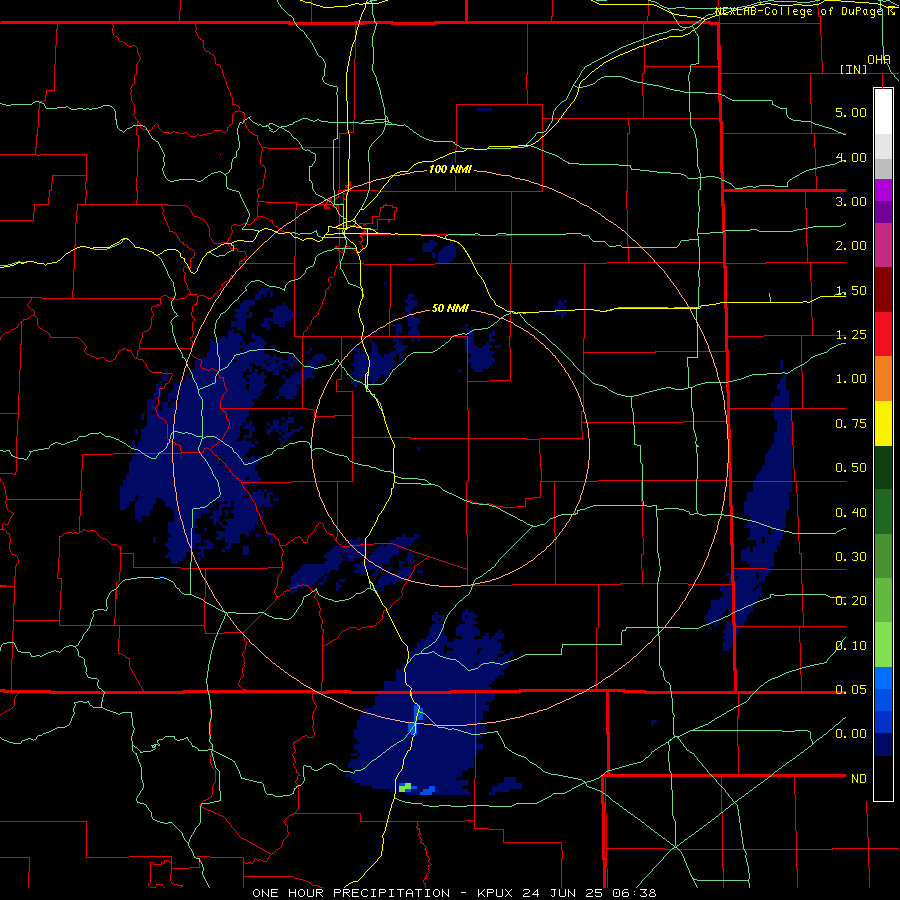Pick the white swatch beside 5.00
Screen dimensions: 900x900
click(883, 111)
